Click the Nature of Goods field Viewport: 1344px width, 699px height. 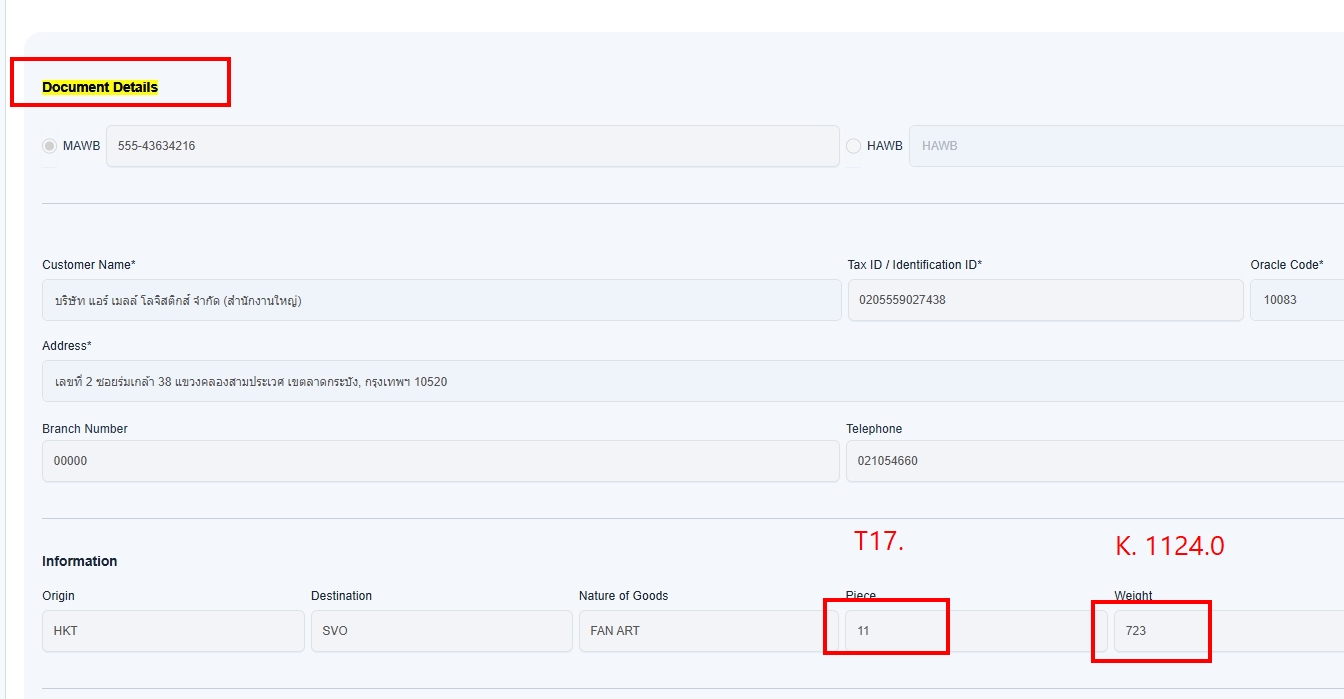709,631
